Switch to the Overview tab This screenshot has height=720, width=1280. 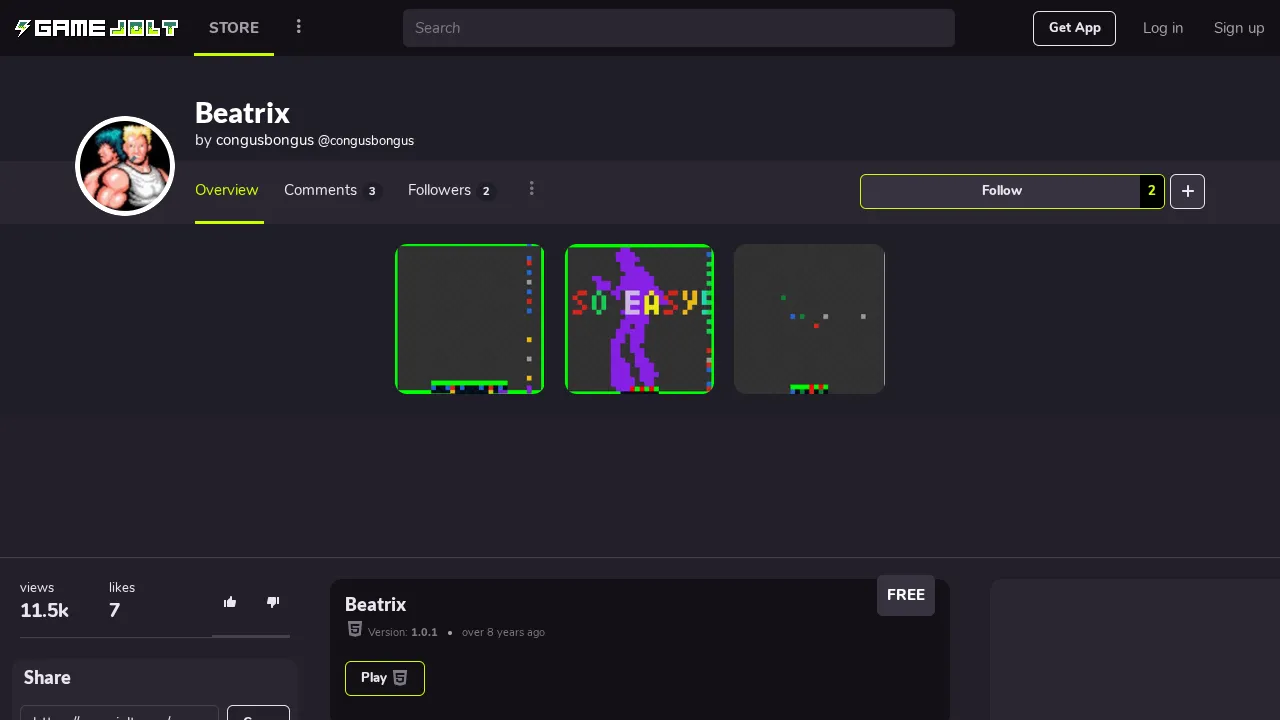[x=227, y=190]
